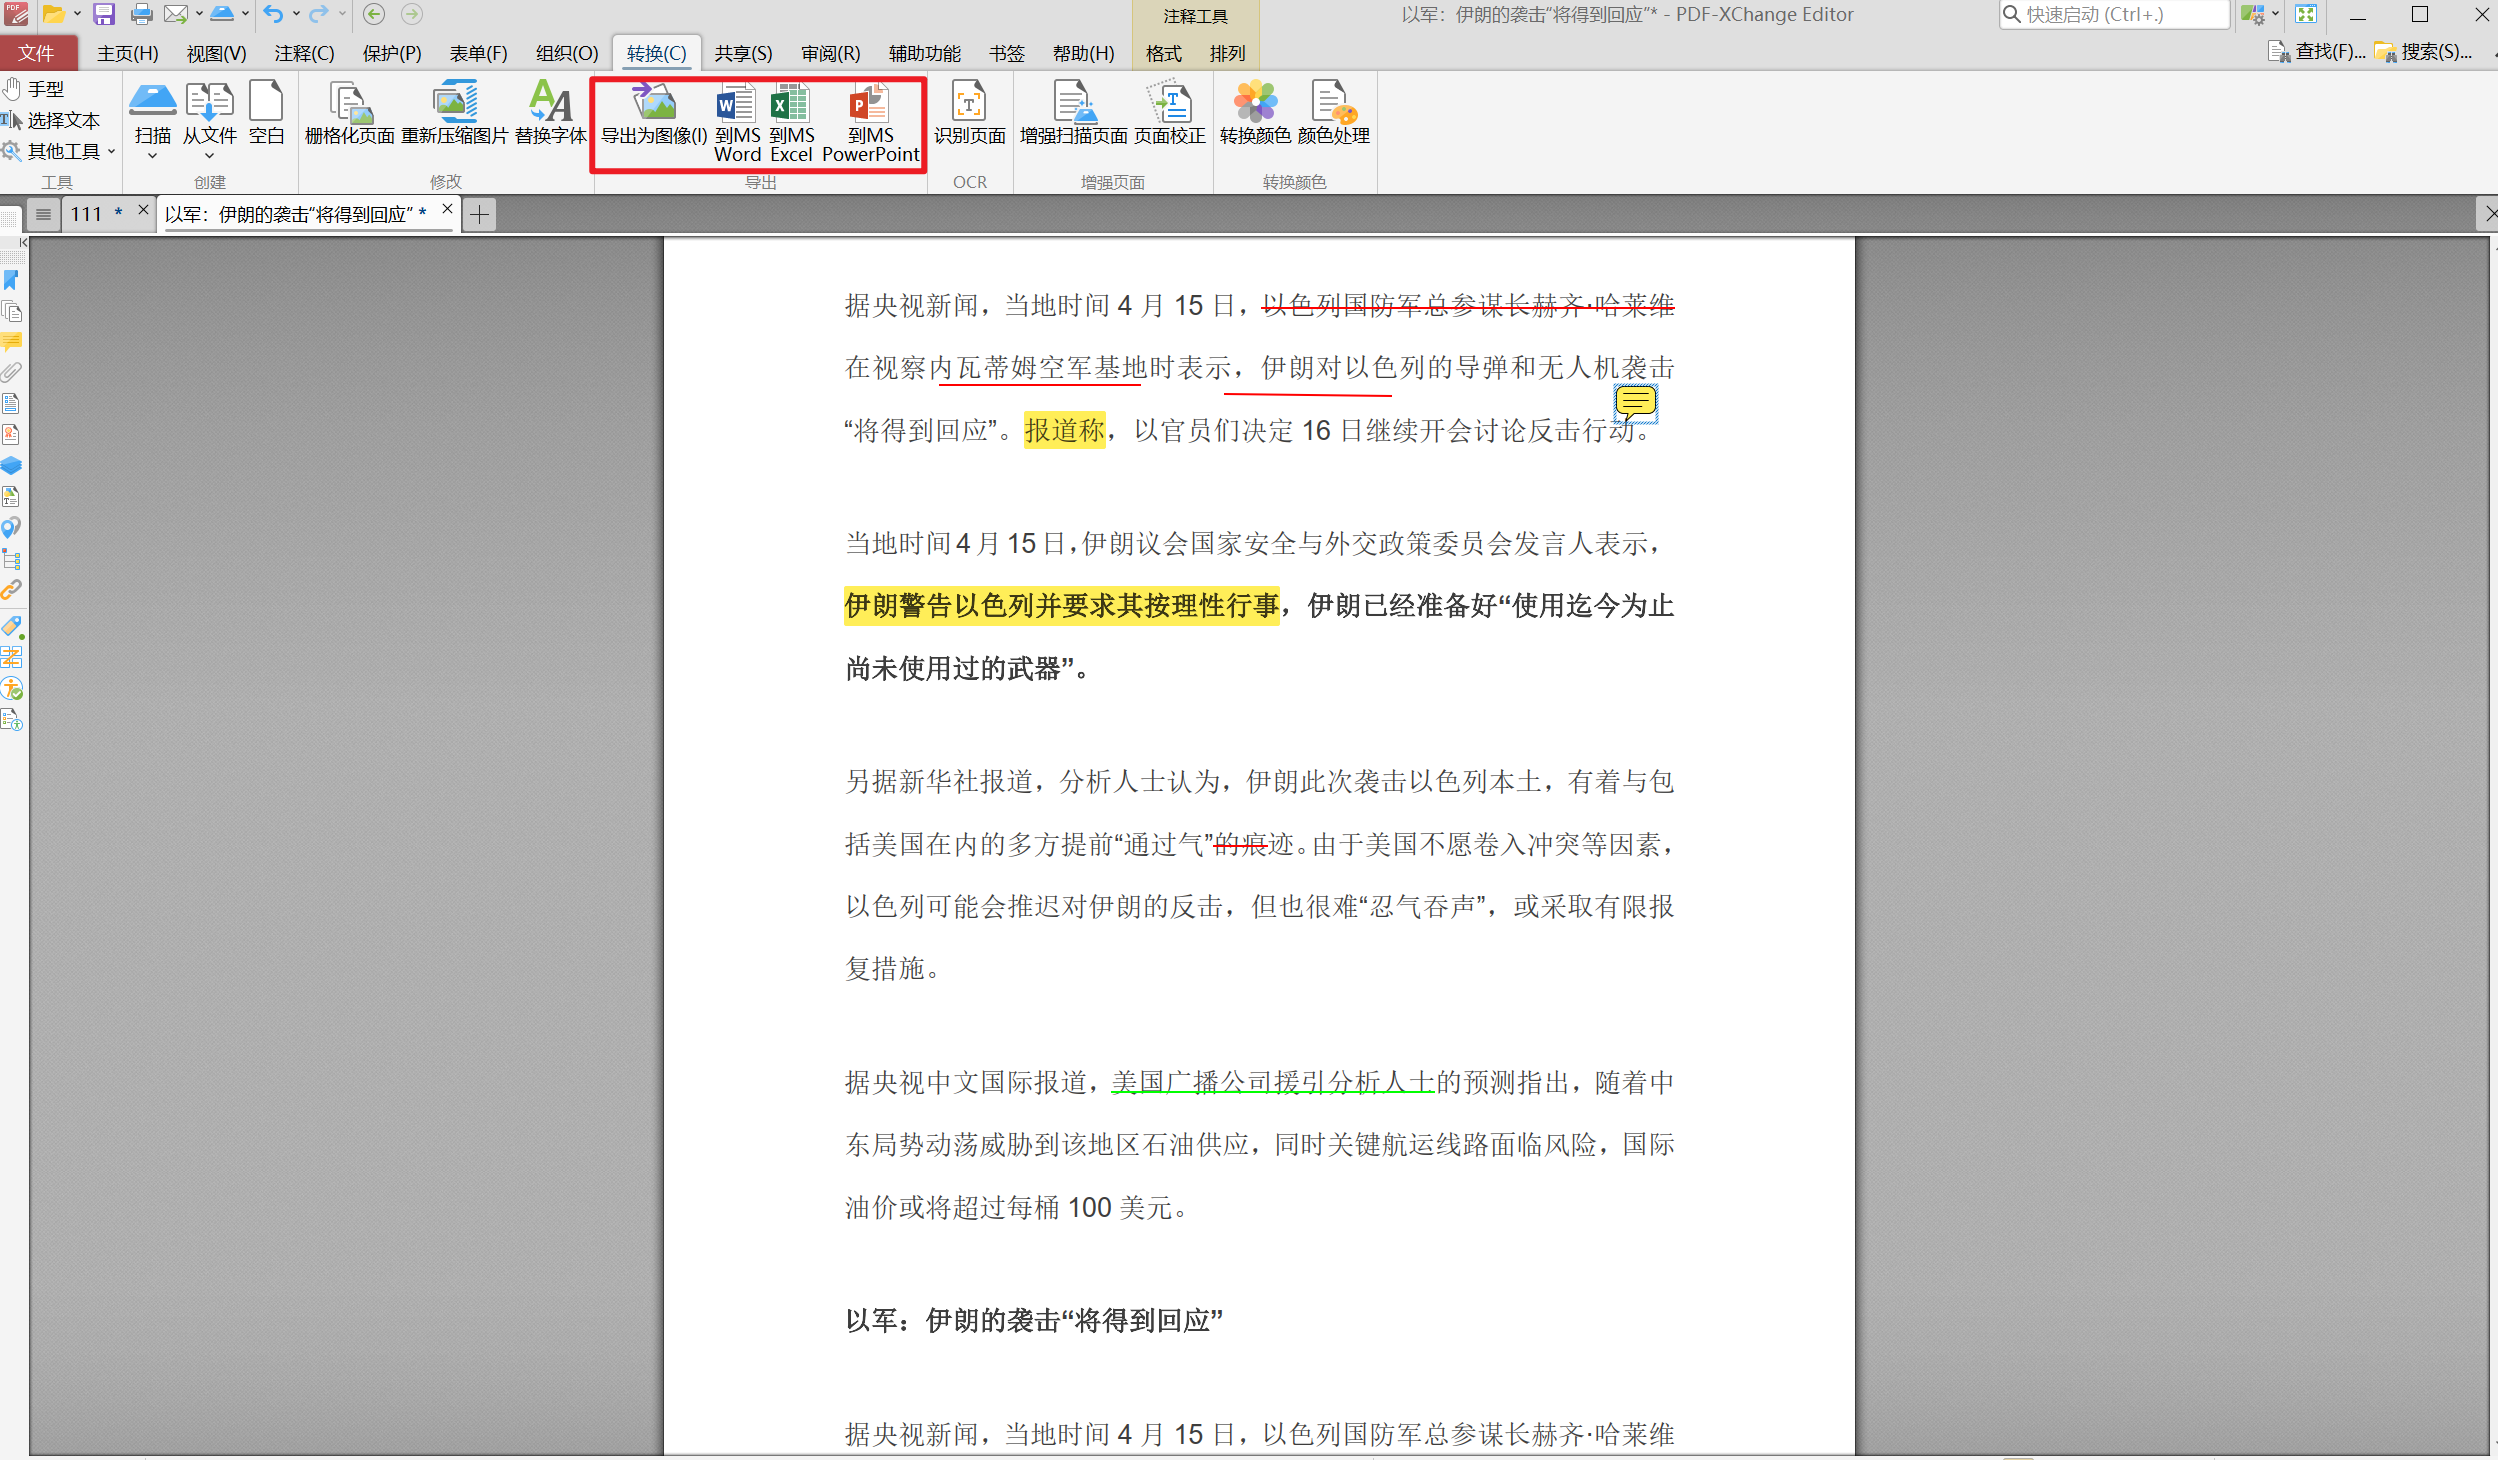Expand the Scan dropdown arrow
The width and height of the screenshot is (2498, 1460).
click(152, 156)
